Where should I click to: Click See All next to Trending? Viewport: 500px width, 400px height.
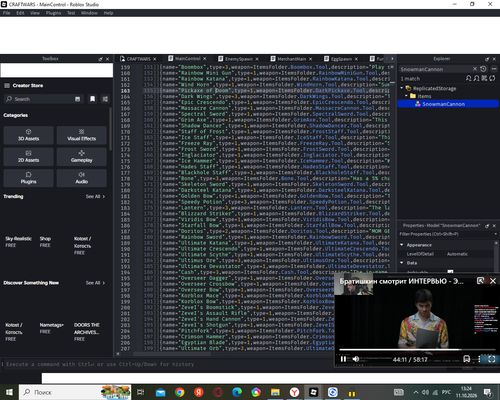95,197
